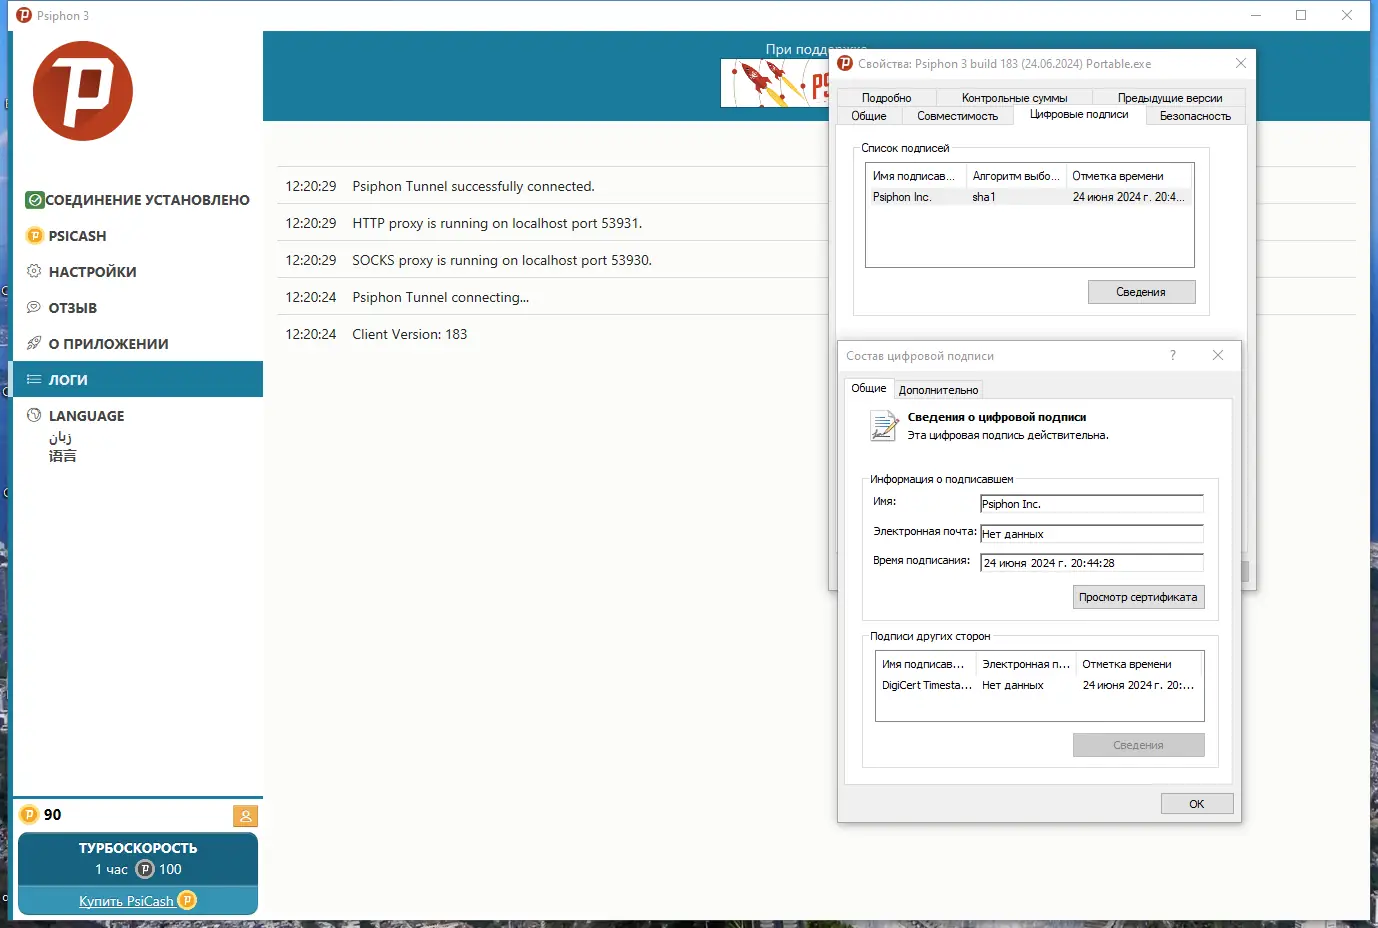Click the Имя field containing Psiphon Inc.
The height and width of the screenshot is (928, 1378).
click(1091, 504)
